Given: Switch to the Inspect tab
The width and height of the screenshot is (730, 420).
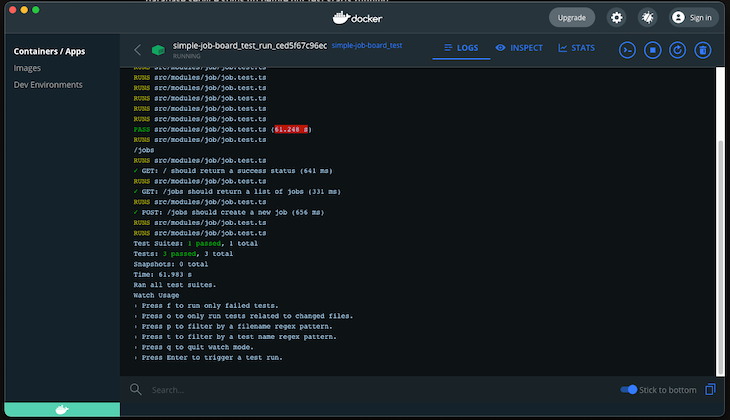Looking at the screenshot, I should click(x=519, y=48).
